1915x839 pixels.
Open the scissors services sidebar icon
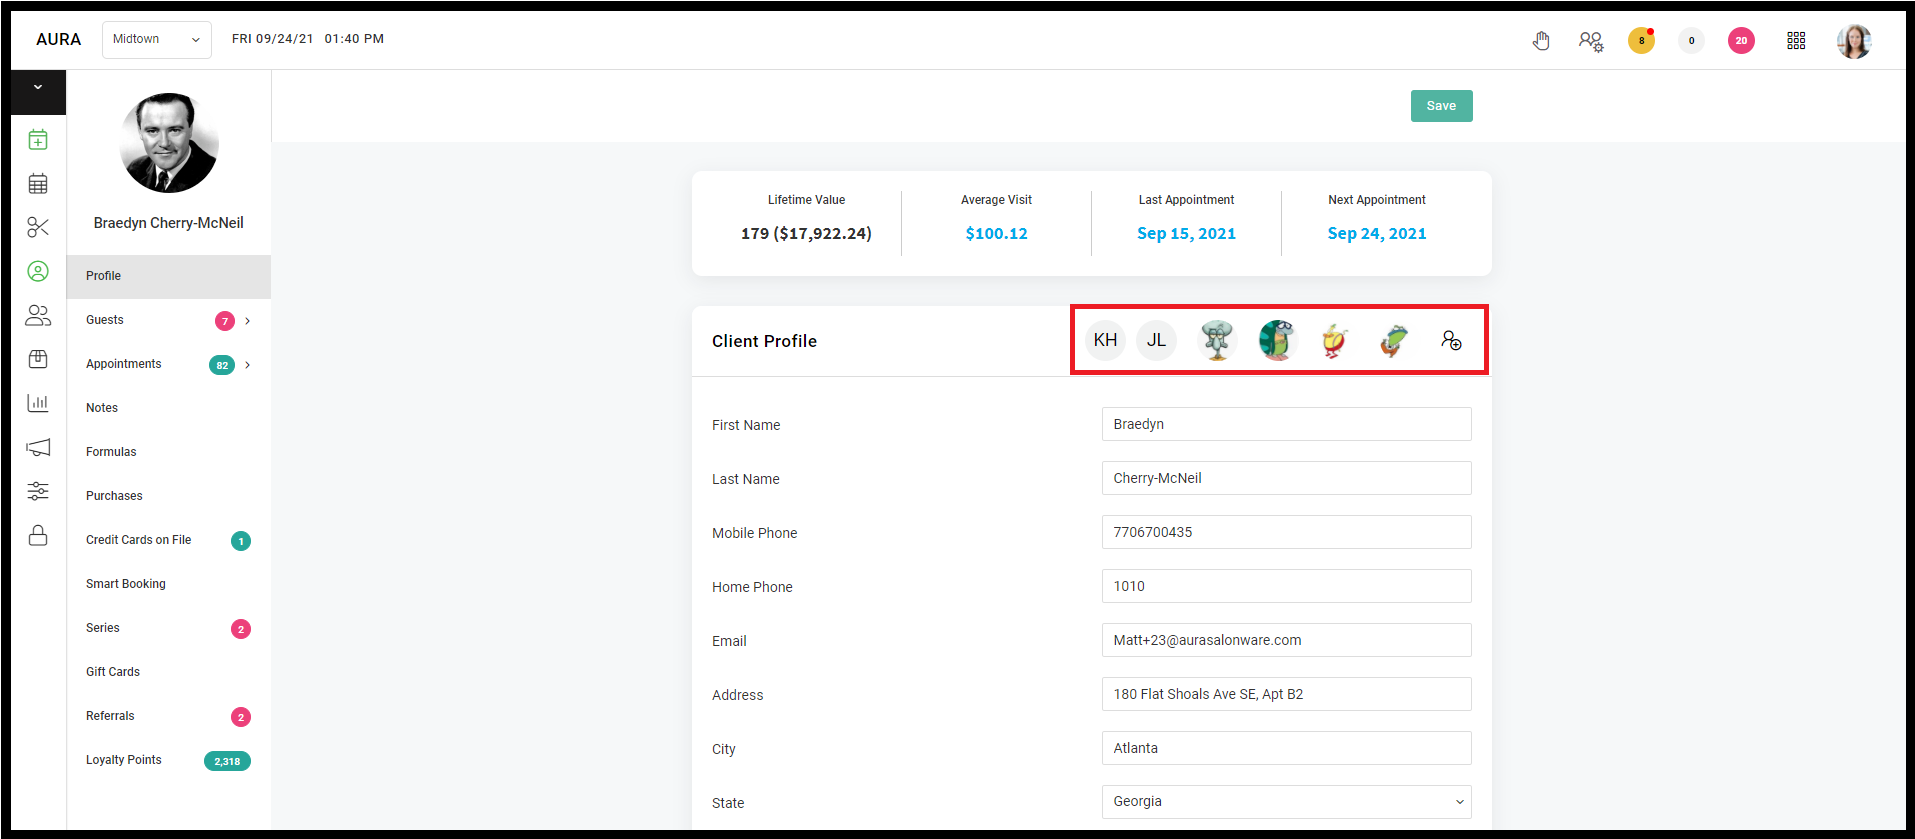[38, 228]
